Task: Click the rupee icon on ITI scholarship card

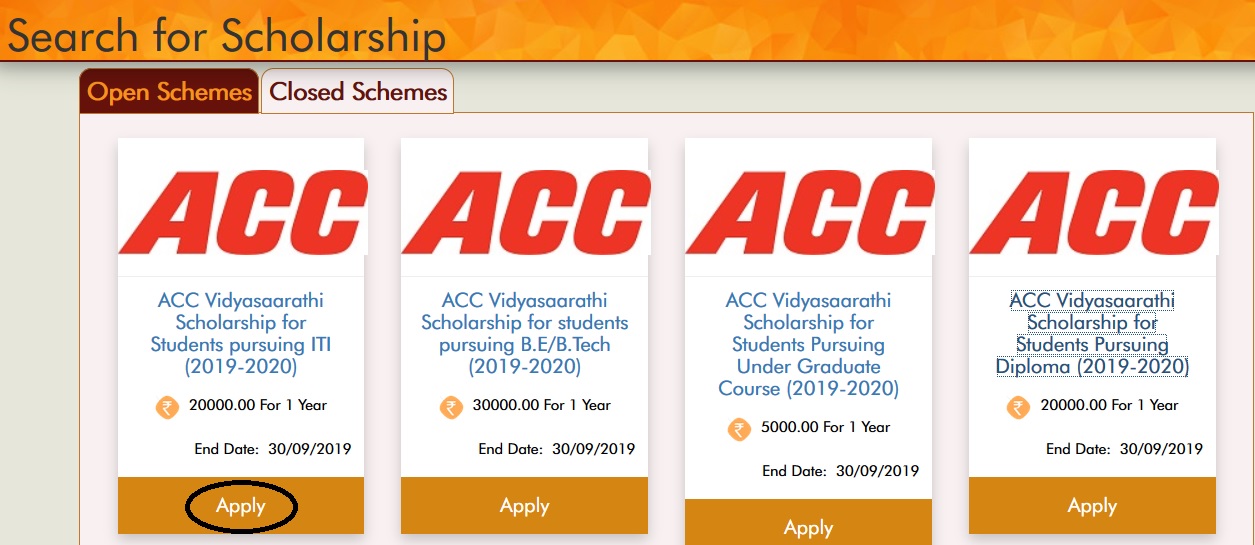Action: 167,407
